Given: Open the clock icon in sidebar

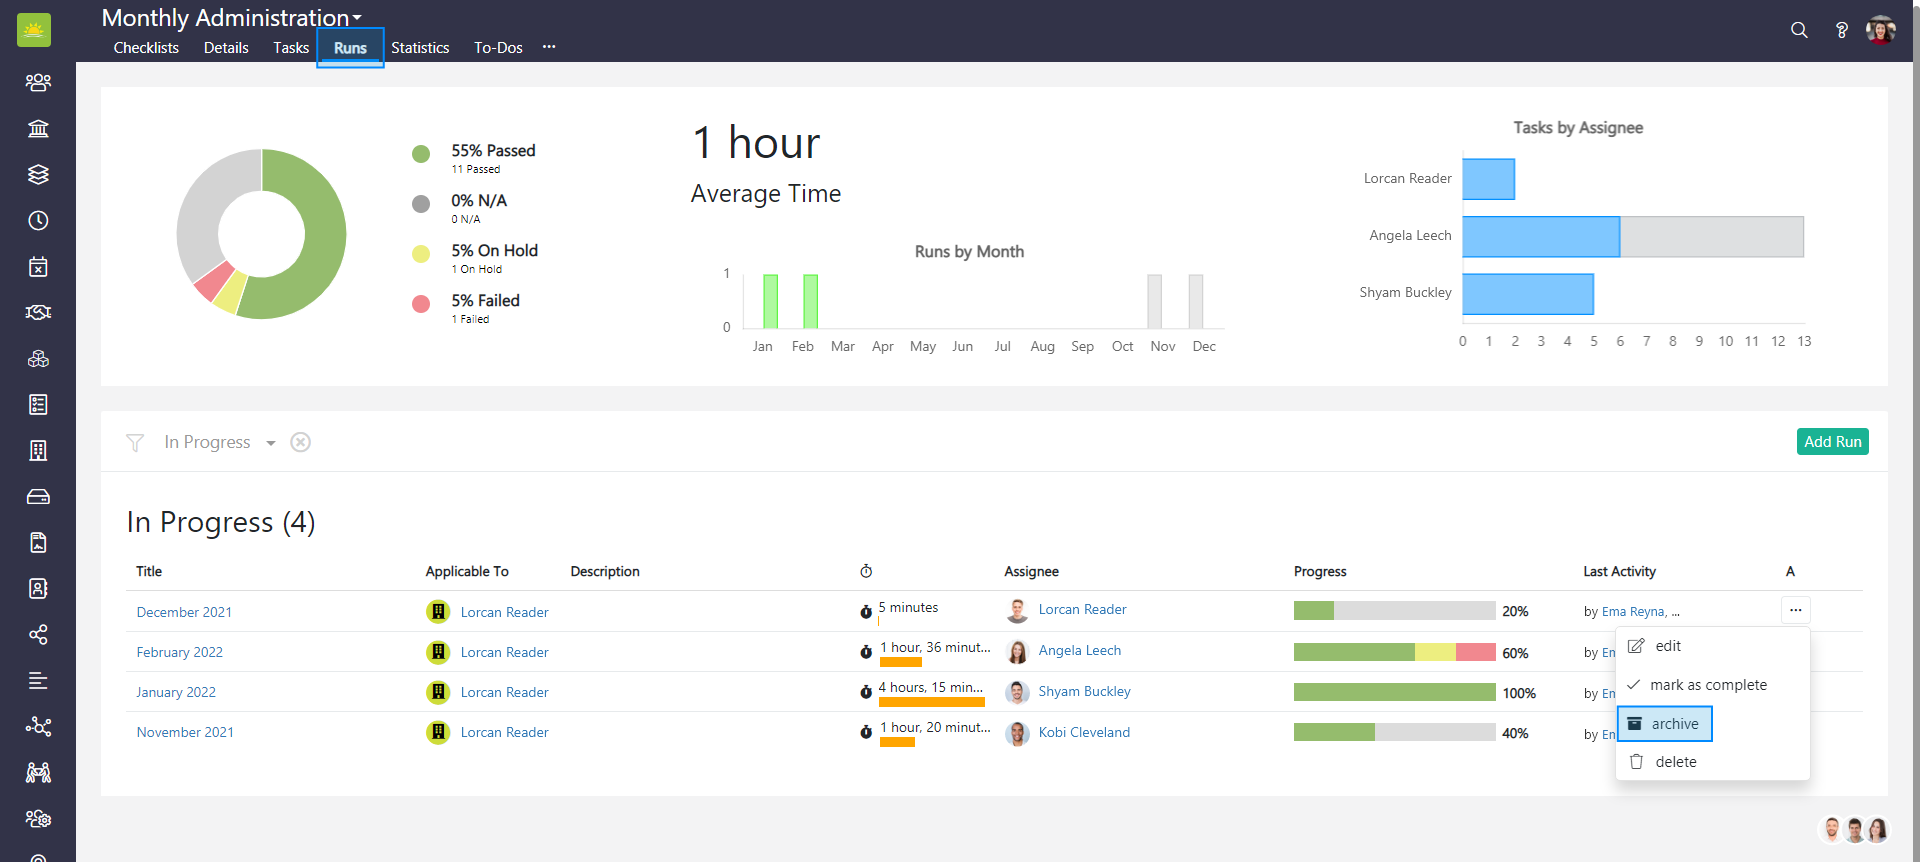Looking at the screenshot, I should [x=38, y=221].
